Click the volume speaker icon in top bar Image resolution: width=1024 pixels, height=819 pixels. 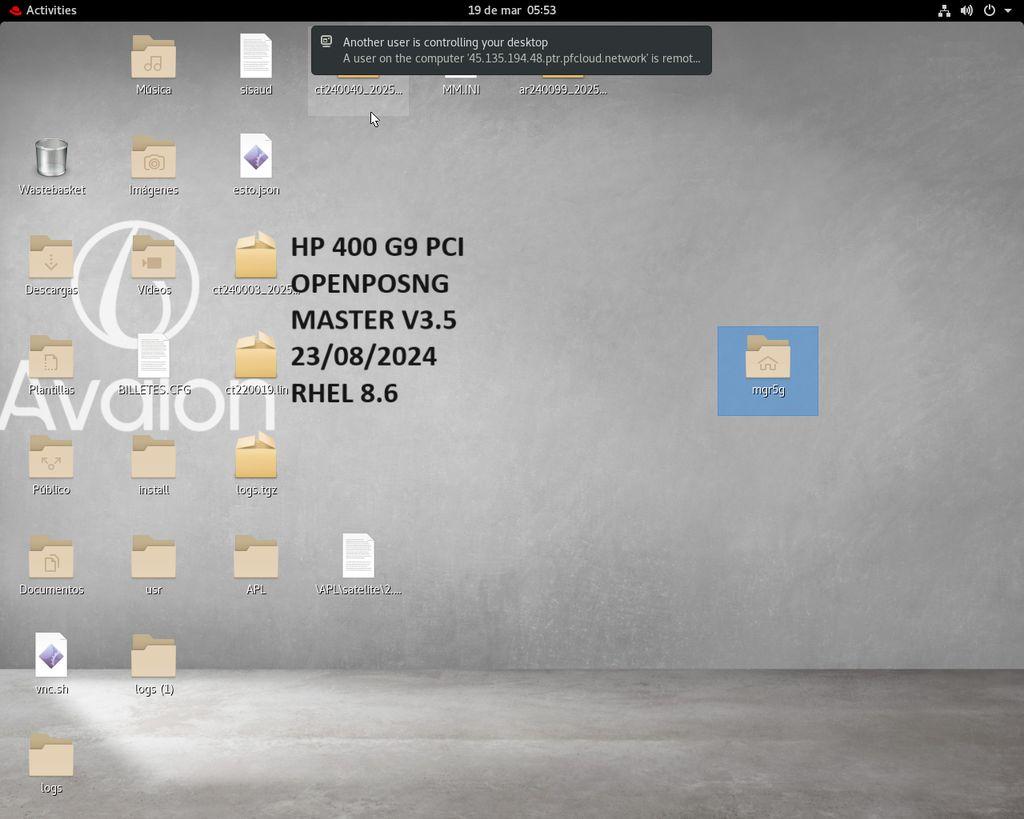[966, 11]
